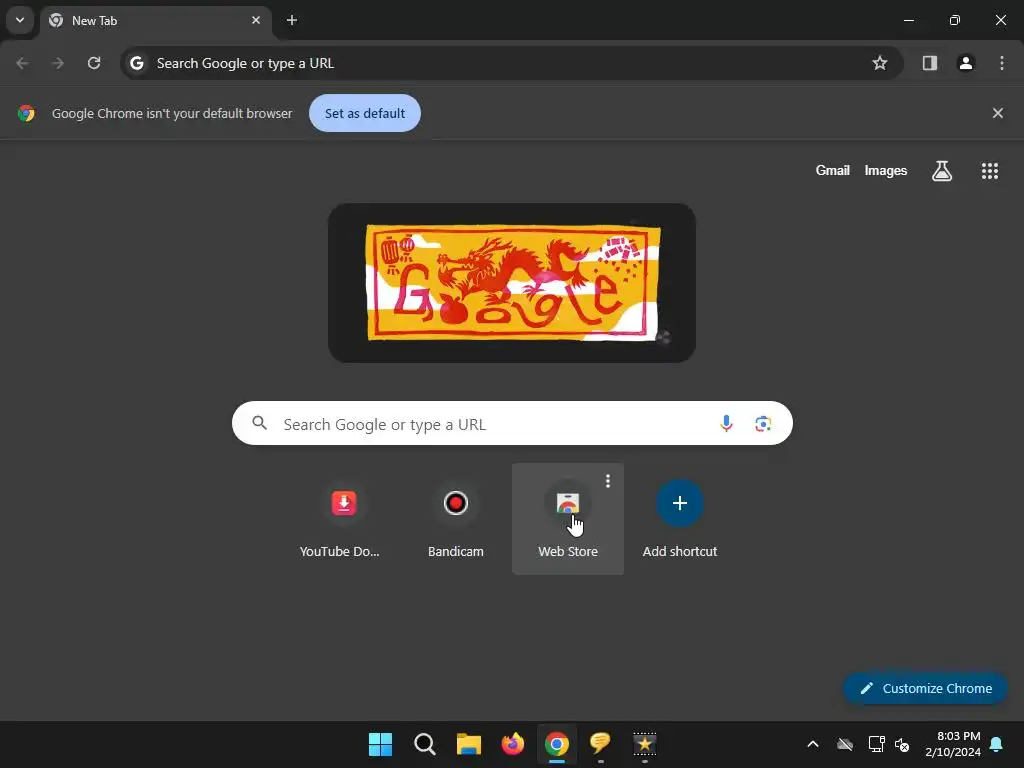Open network status tray icon

tap(876, 744)
